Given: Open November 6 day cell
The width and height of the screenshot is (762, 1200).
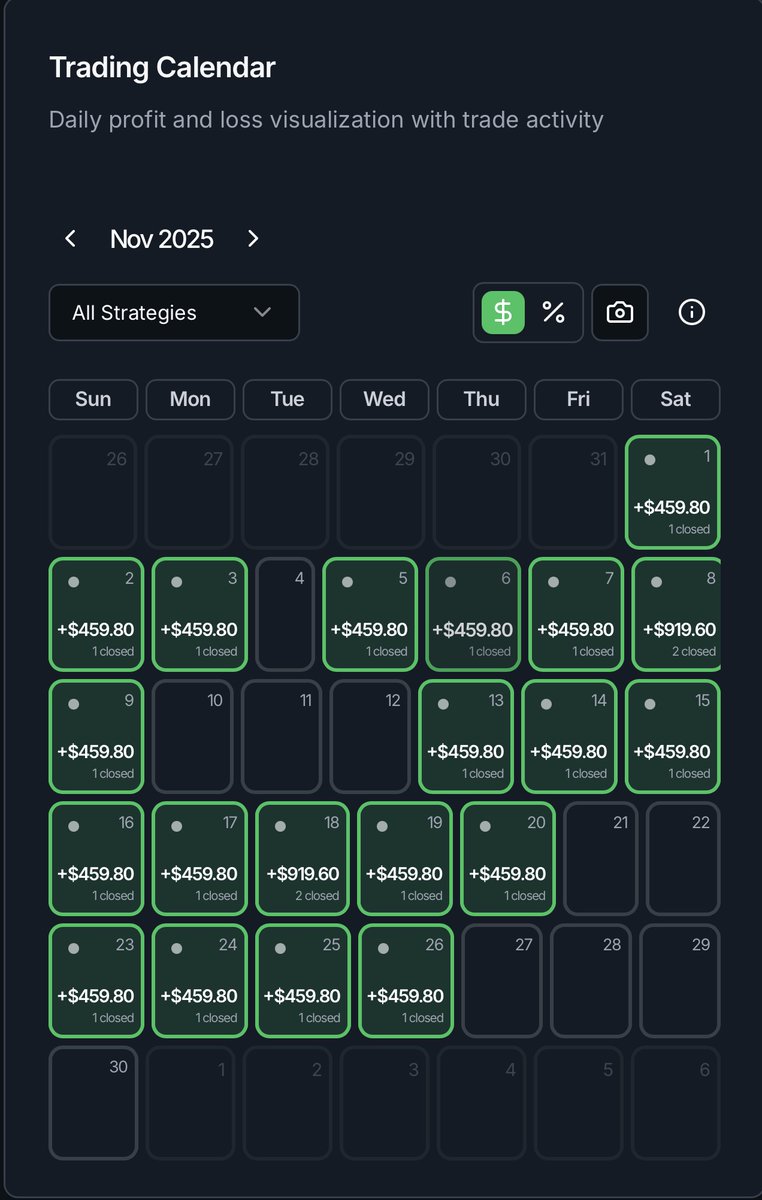Looking at the screenshot, I should pos(473,614).
